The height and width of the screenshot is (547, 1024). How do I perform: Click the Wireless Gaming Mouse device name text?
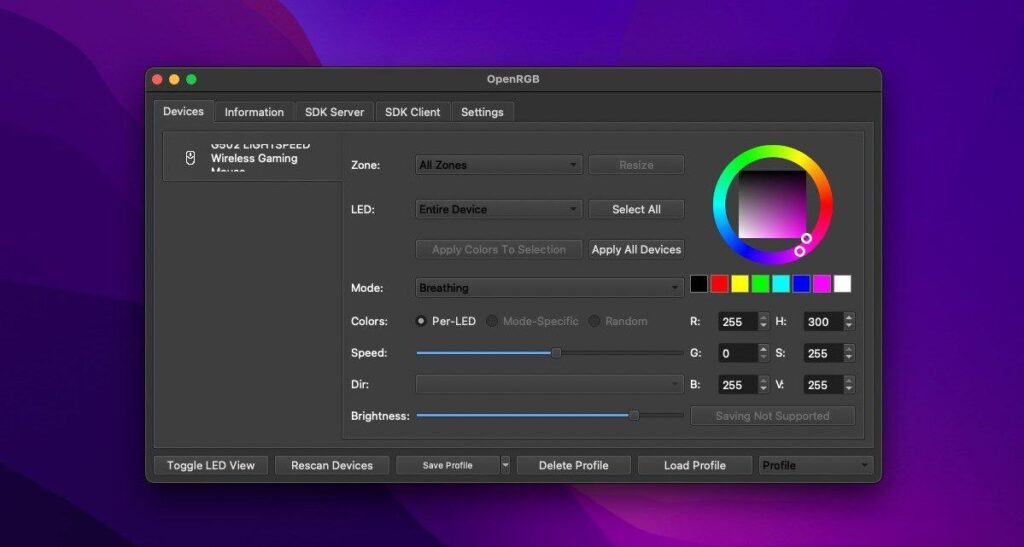pyautogui.click(x=254, y=159)
